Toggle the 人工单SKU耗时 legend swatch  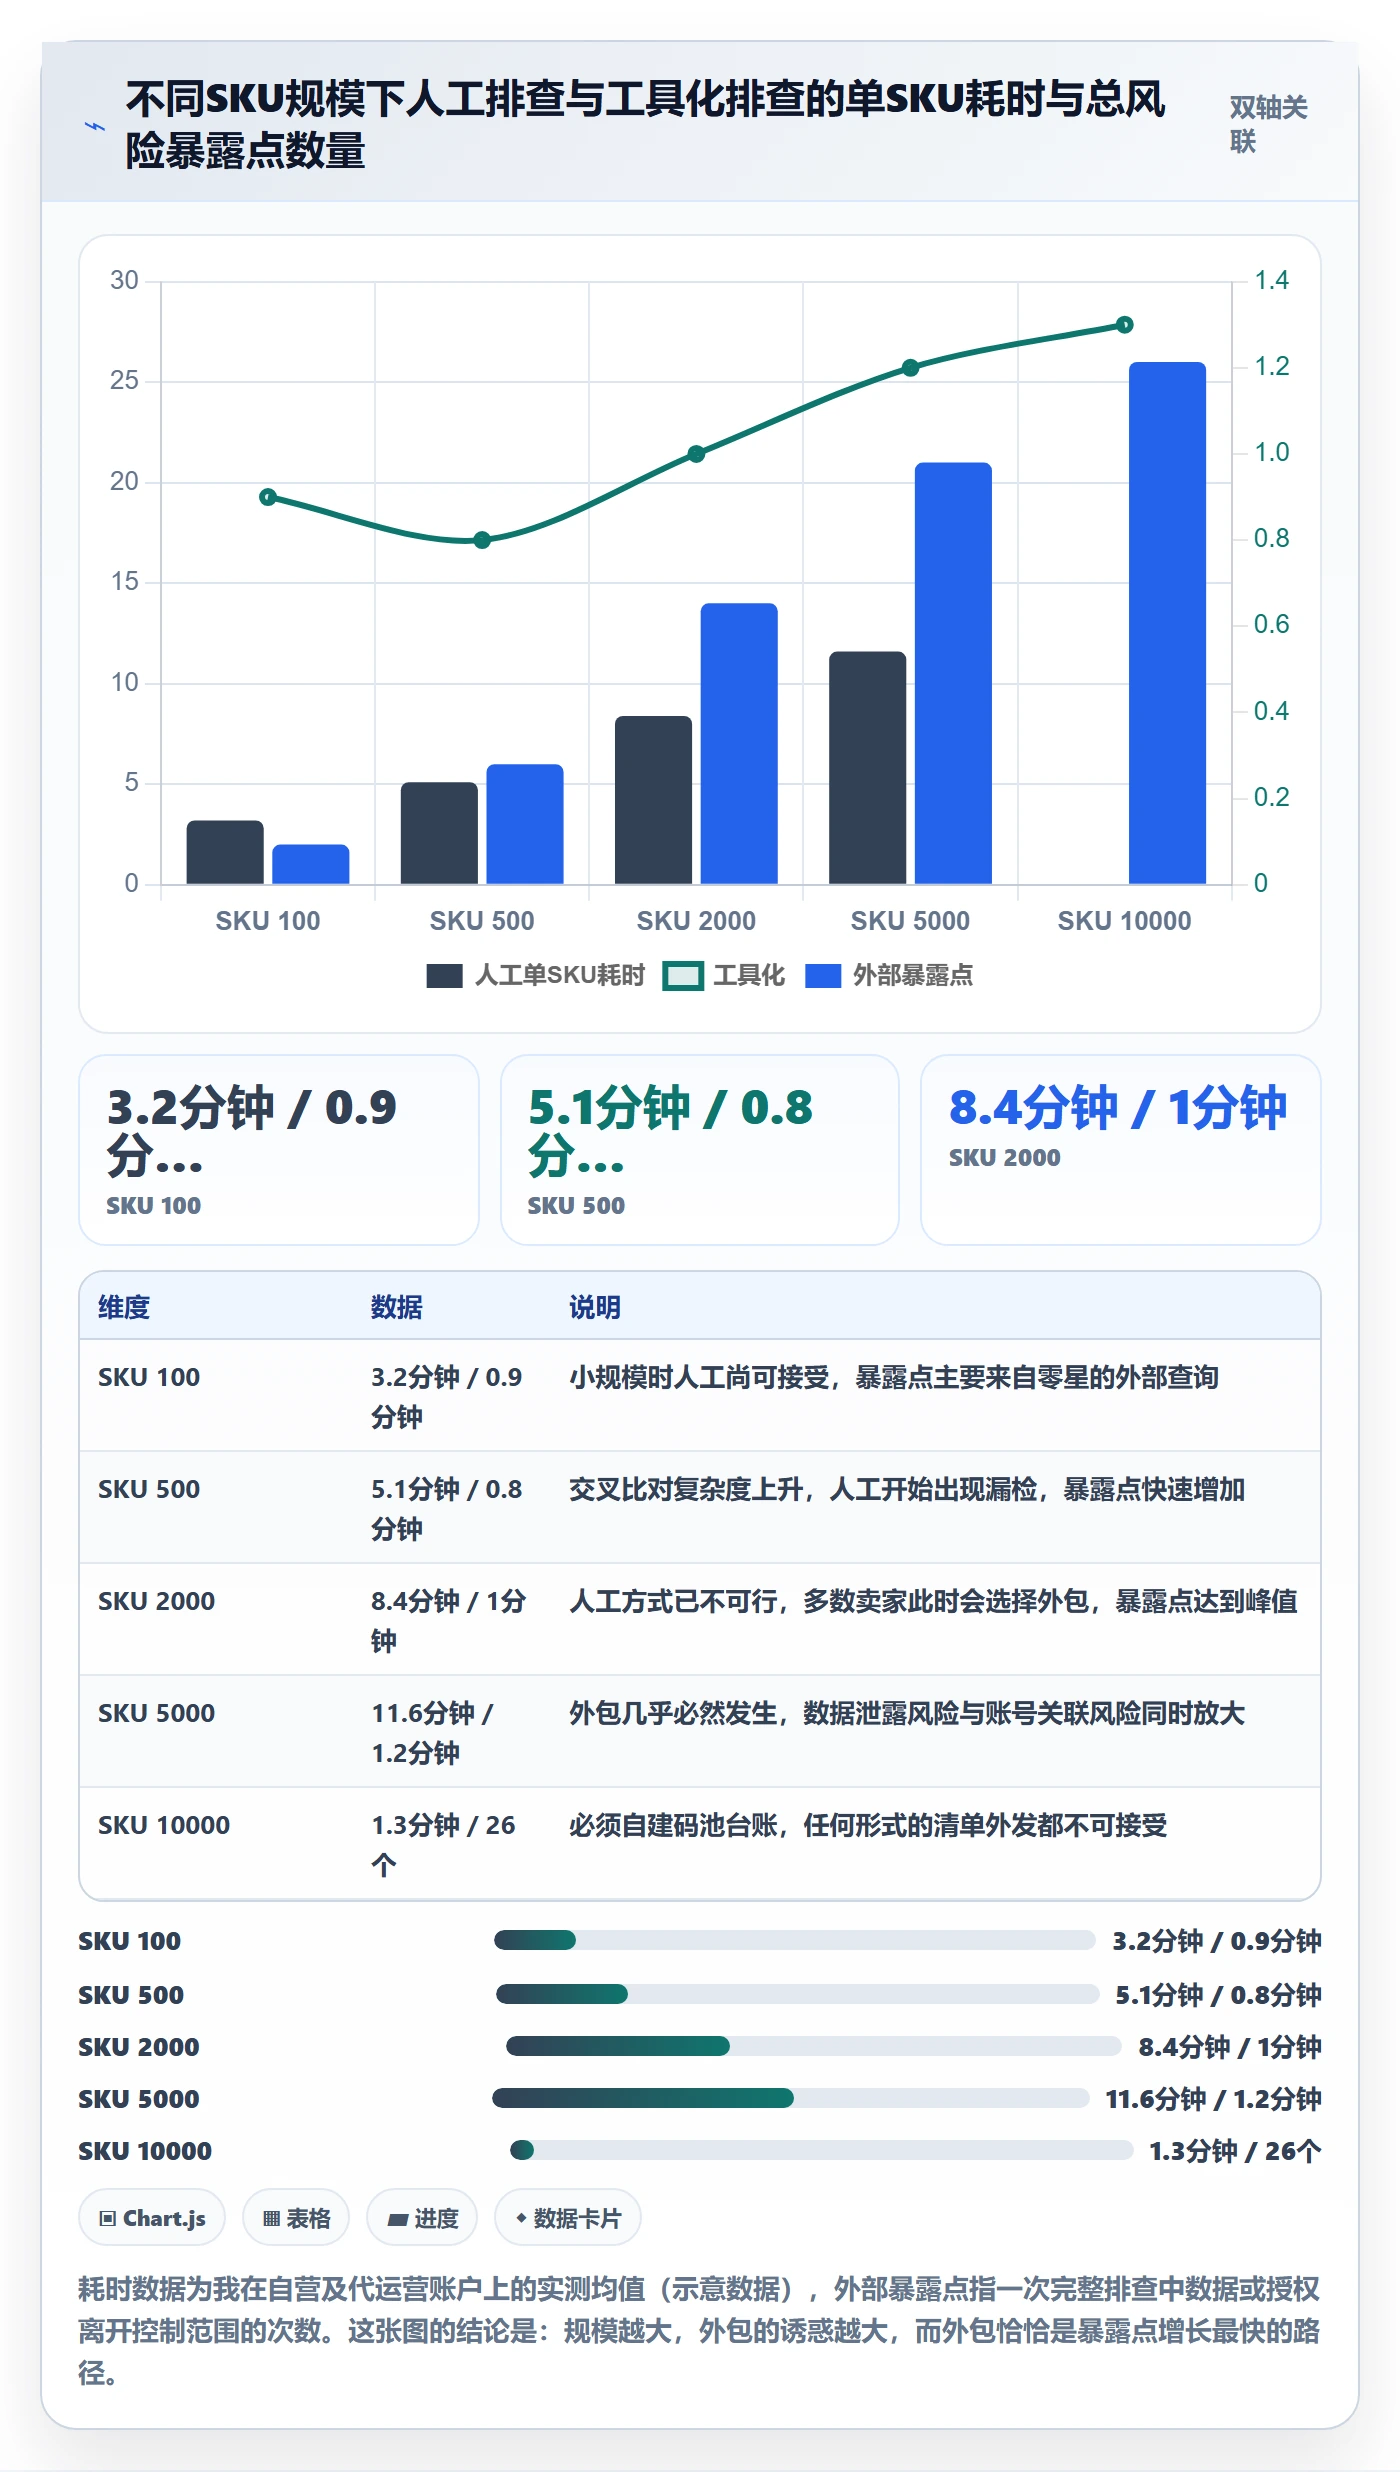click(444, 976)
